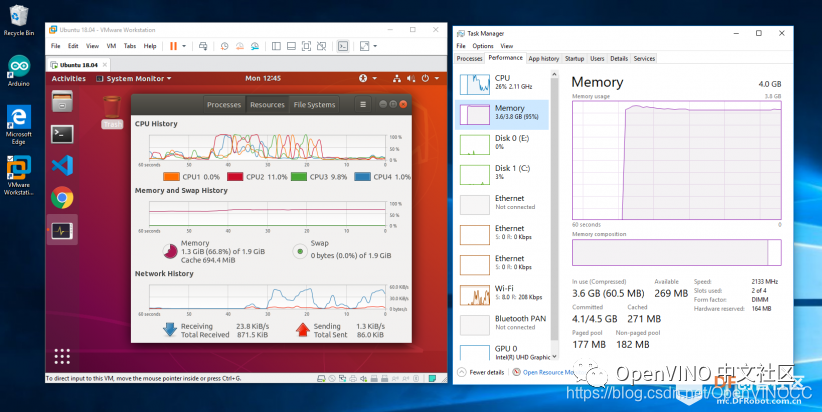Select CPU in Task Manager performance list

(502, 84)
